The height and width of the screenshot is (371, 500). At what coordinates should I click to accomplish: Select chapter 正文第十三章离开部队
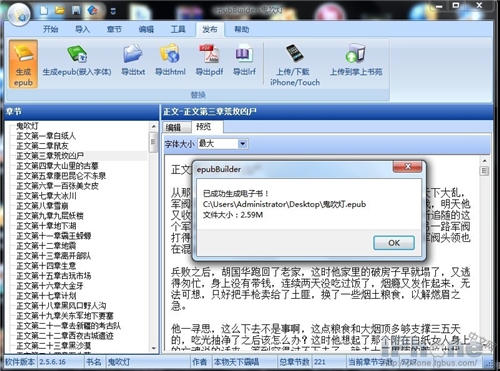point(53,256)
